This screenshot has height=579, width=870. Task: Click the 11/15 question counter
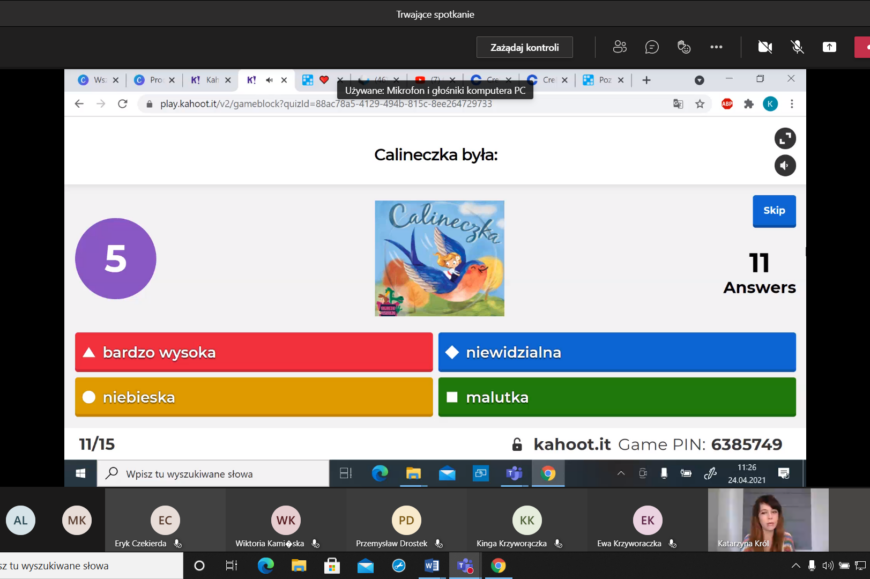point(97,444)
